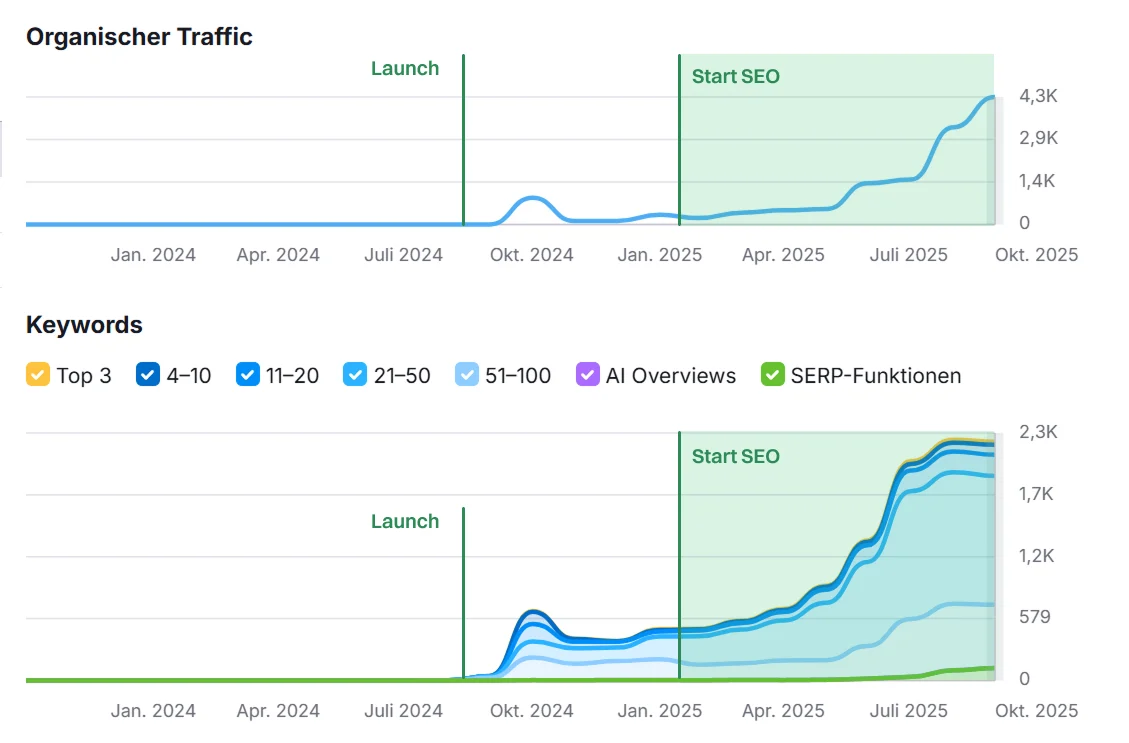The height and width of the screenshot is (743, 1129).
Task: Uncheck the Top 3 keywords checkbox
Action: pyautogui.click(x=37, y=375)
